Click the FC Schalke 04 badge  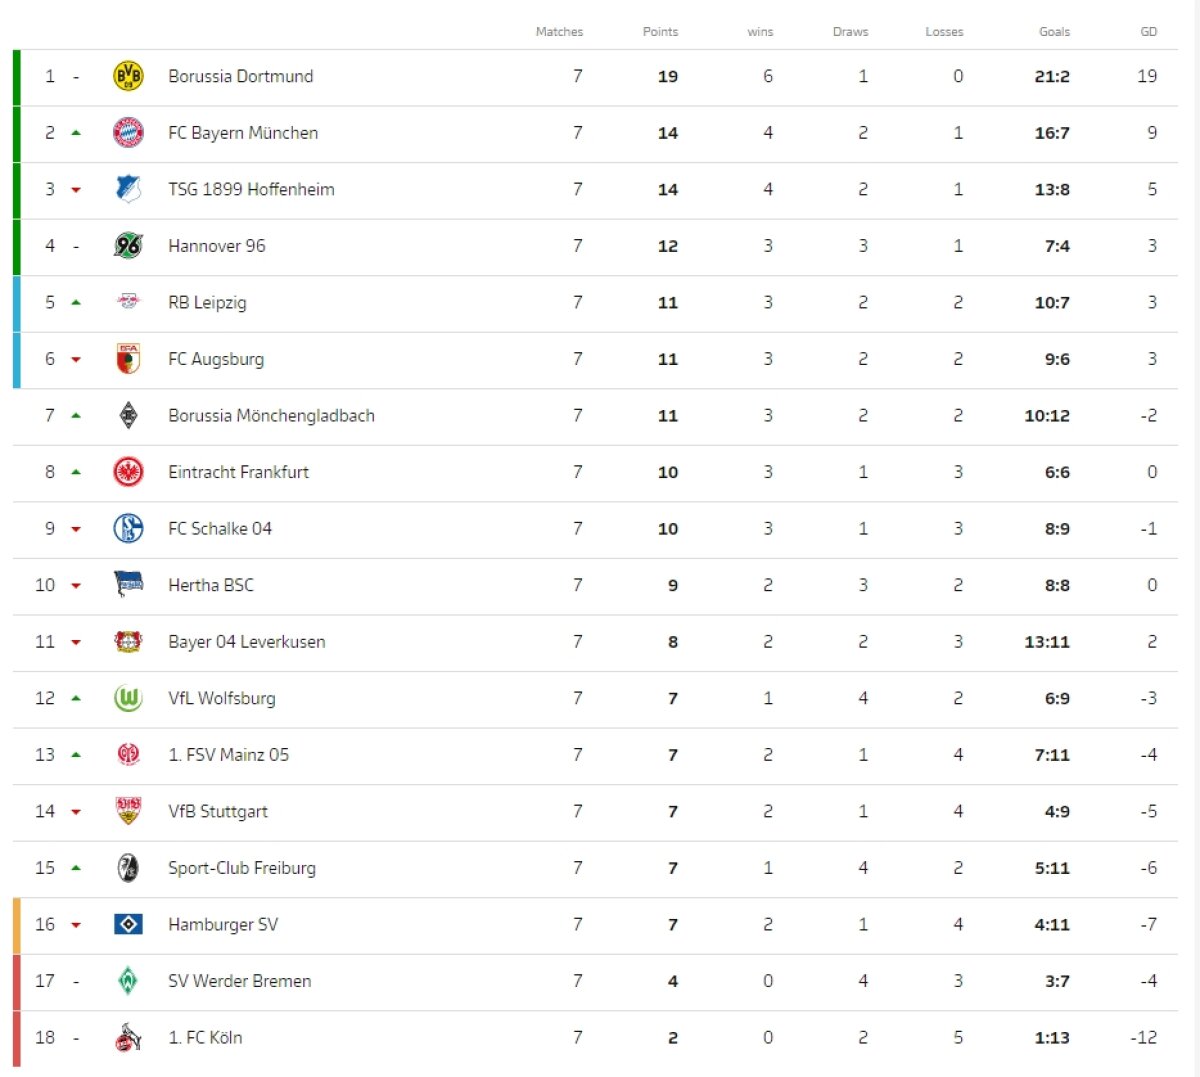click(128, 528)
